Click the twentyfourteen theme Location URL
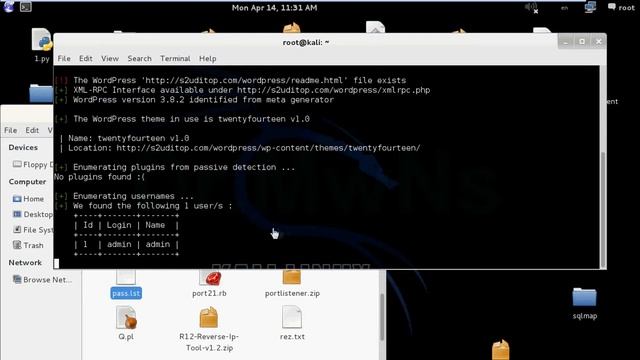The width and height of the screenshot is (640, 360). [268, 148]
